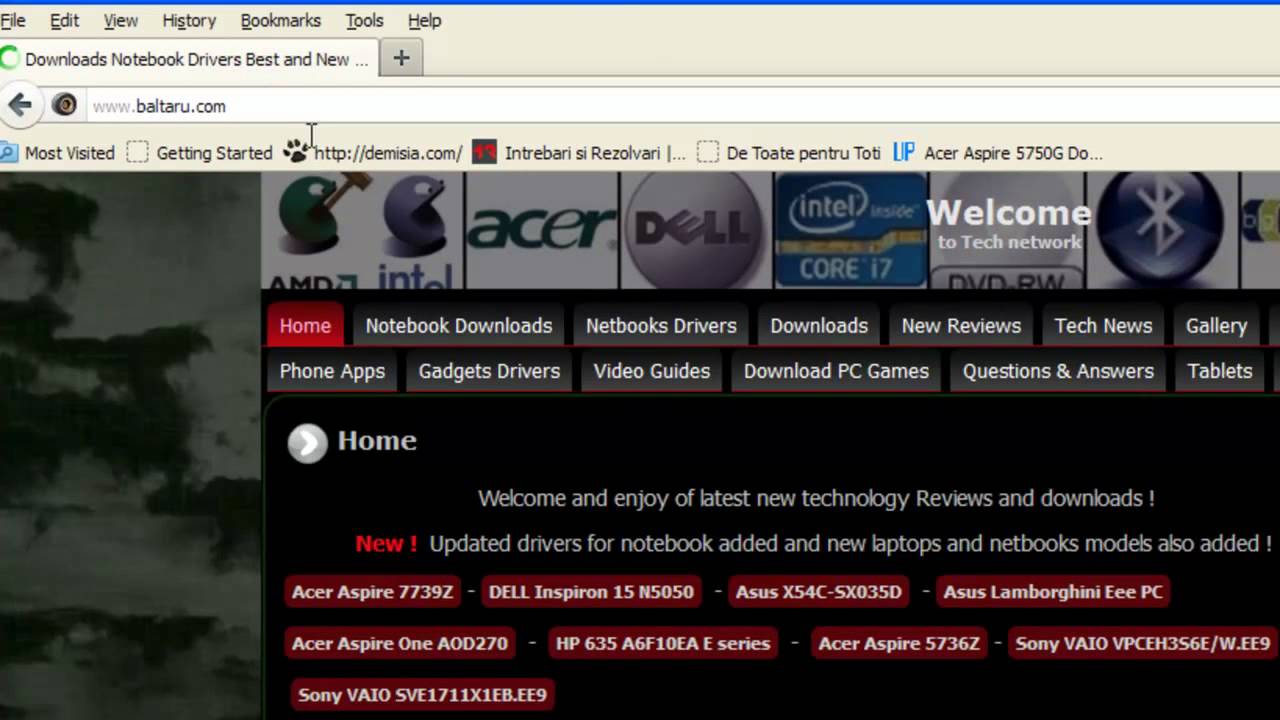Open the Help menu
The height and width of the screenshot is (720, 1280).
(424, 20)
